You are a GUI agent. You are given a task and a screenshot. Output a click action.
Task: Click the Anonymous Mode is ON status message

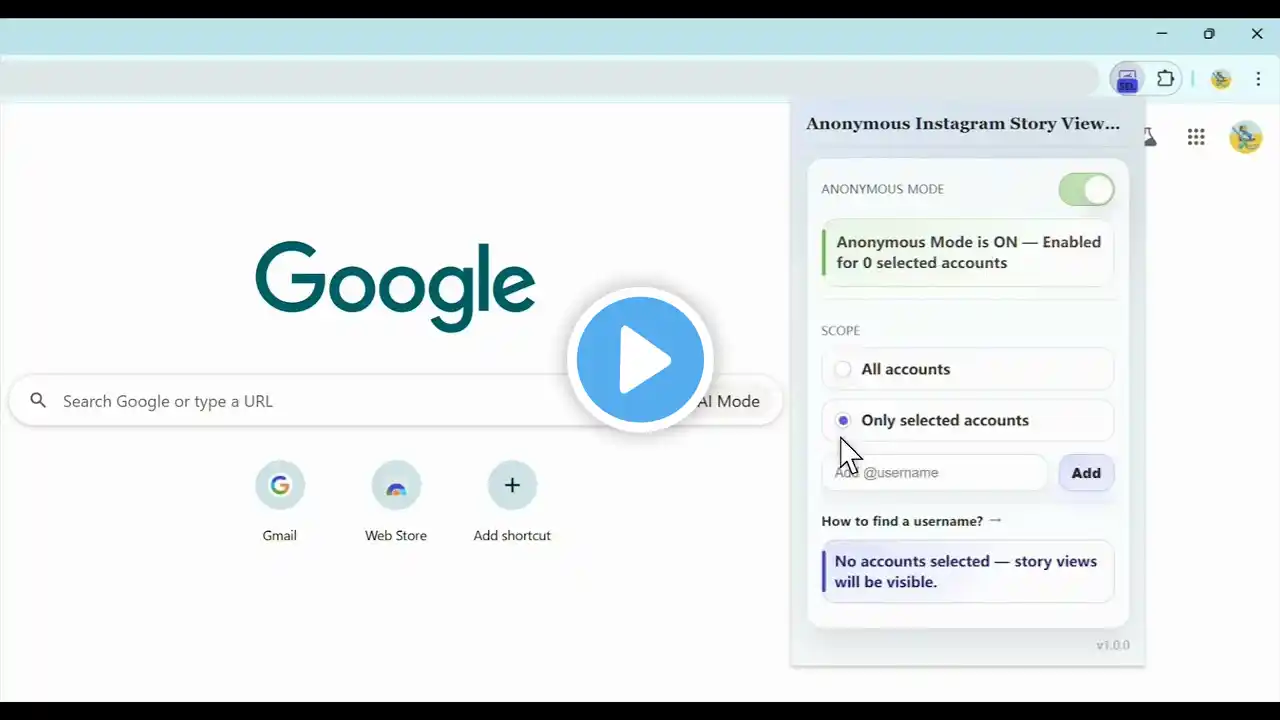tap(967, 253)
